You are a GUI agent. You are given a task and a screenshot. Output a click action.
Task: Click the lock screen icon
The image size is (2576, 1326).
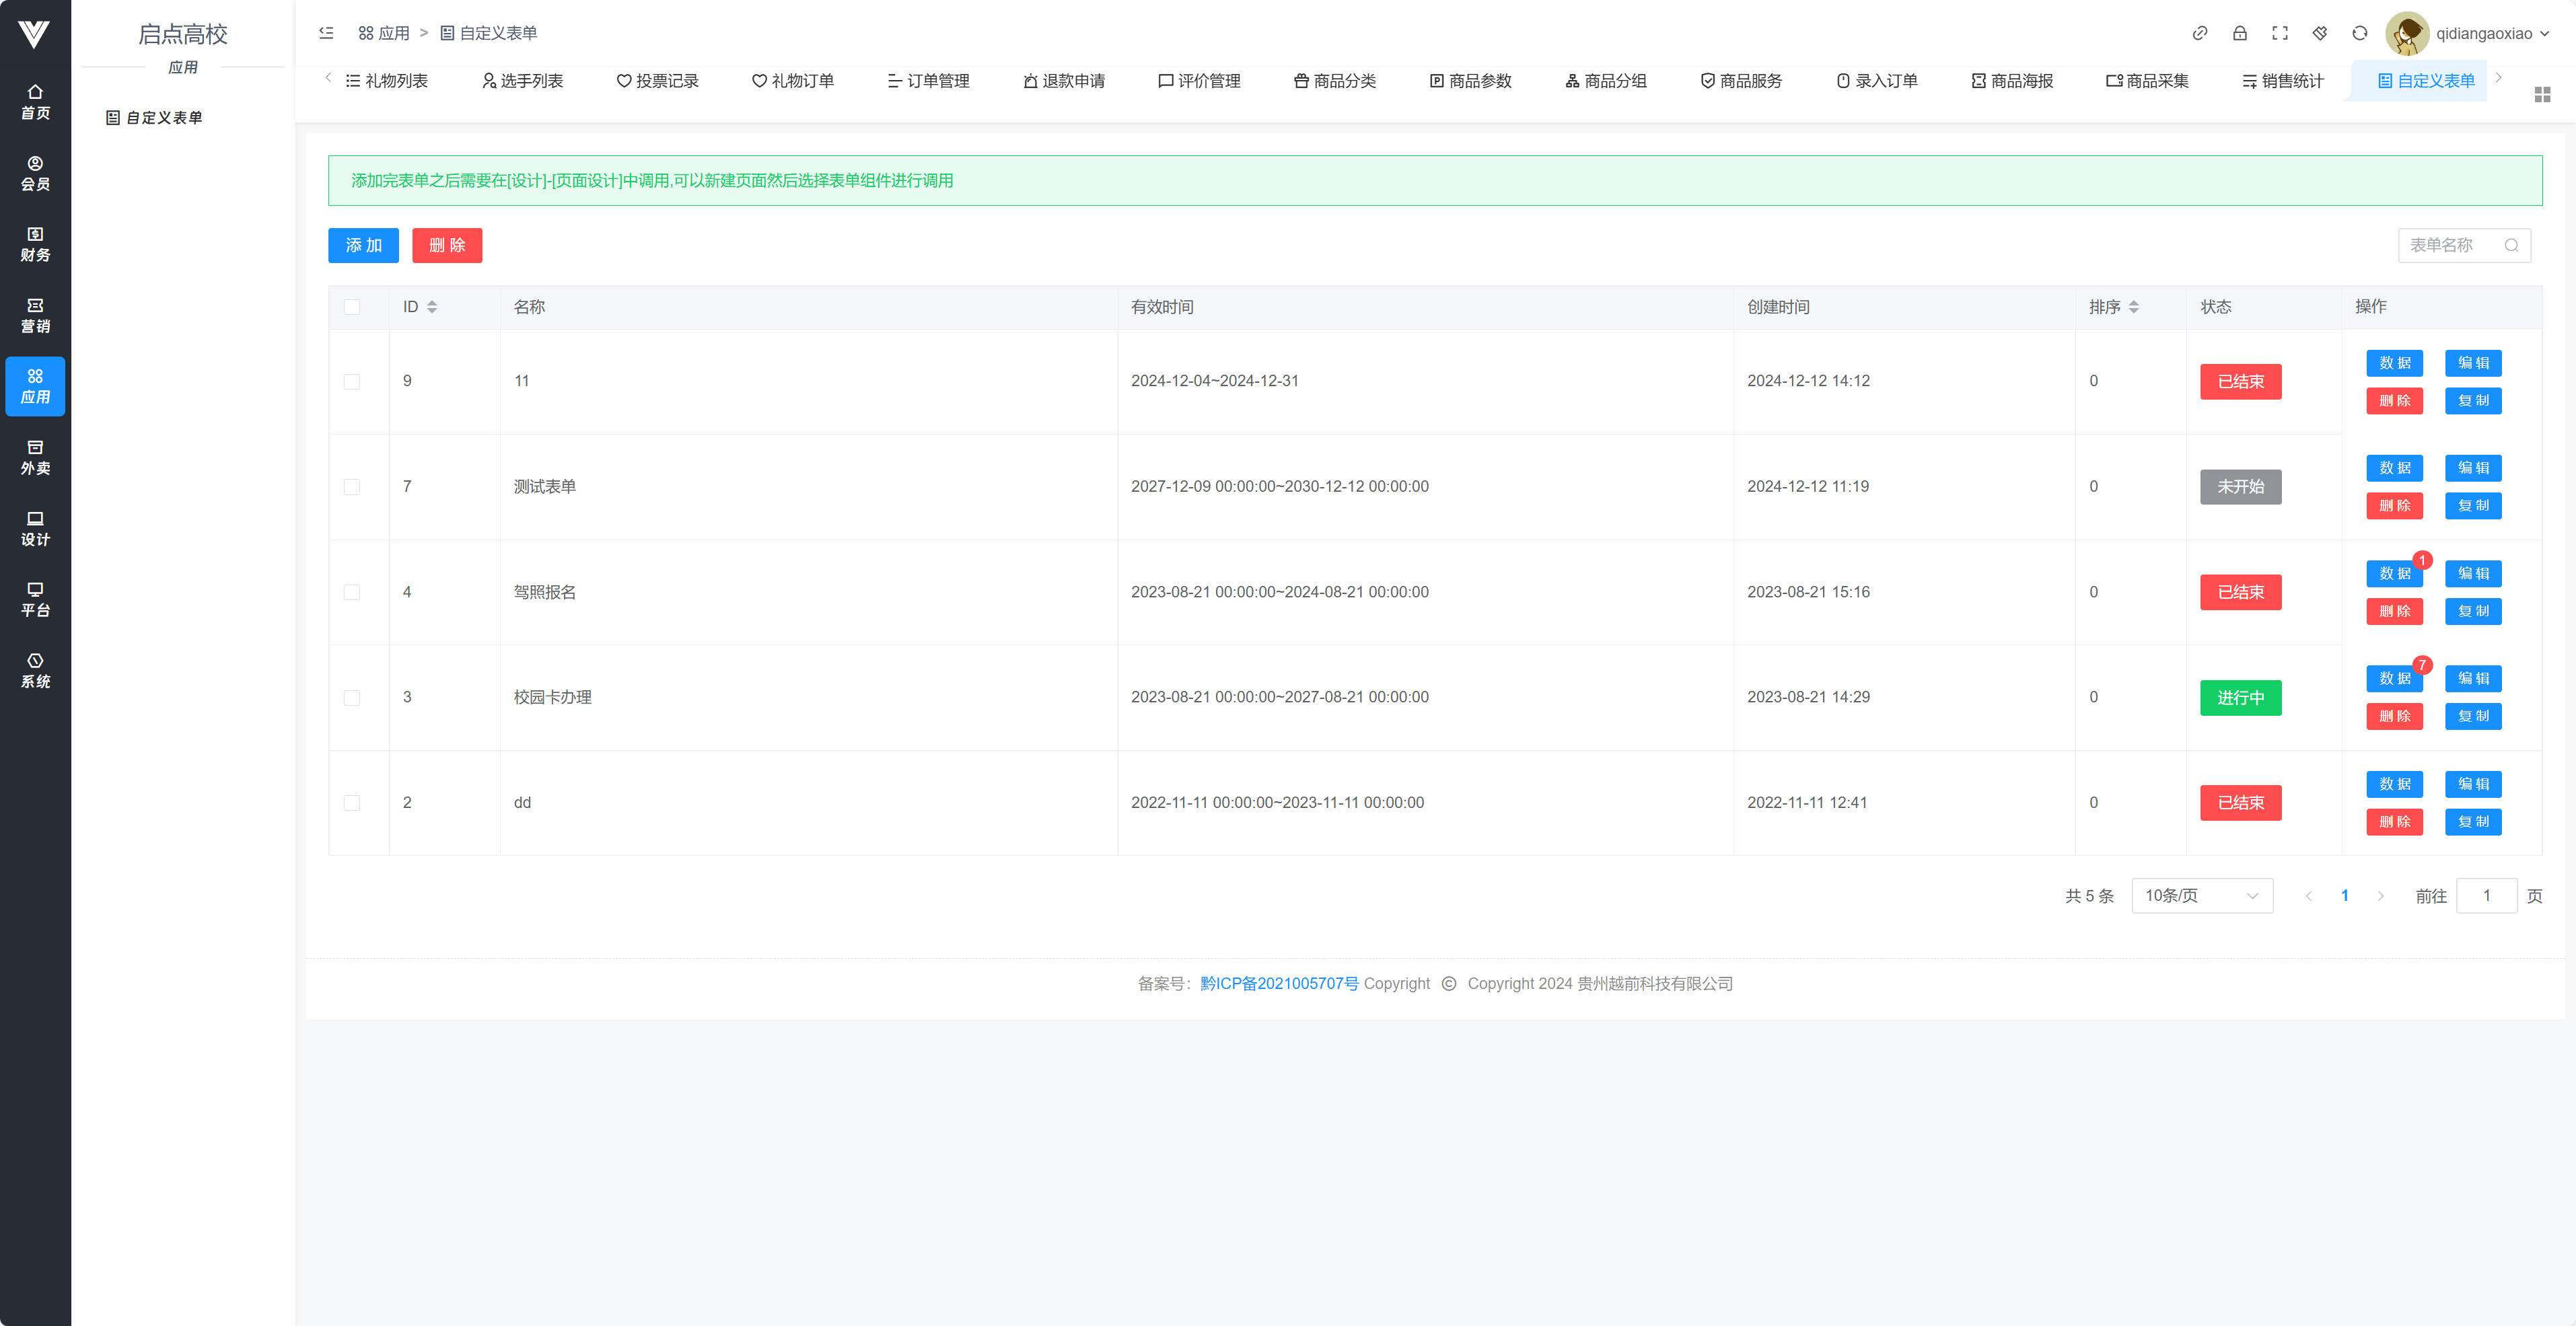click(x=2239, y=33)
